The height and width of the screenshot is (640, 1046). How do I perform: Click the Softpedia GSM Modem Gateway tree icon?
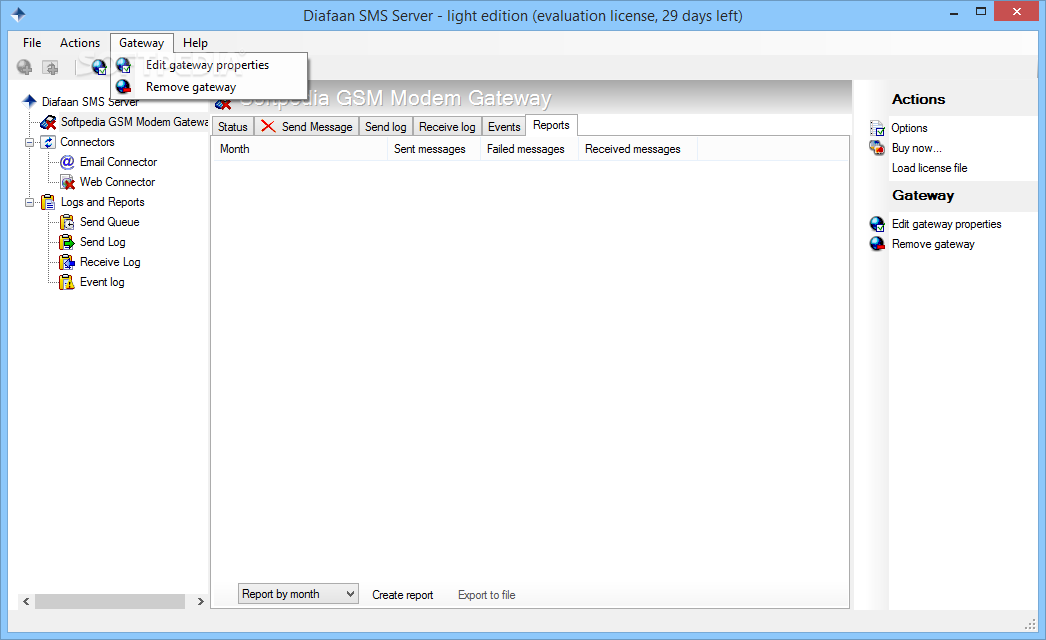(x=48, y=122)
